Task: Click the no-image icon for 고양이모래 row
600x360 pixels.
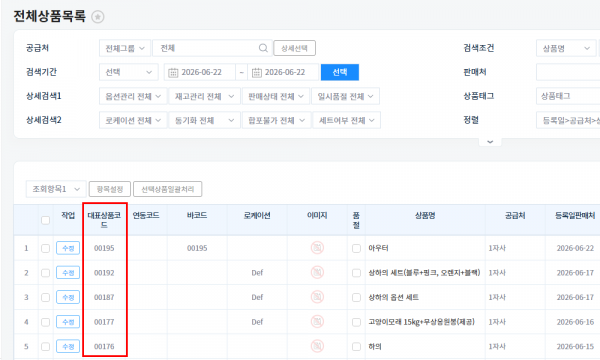Action: 317,322
